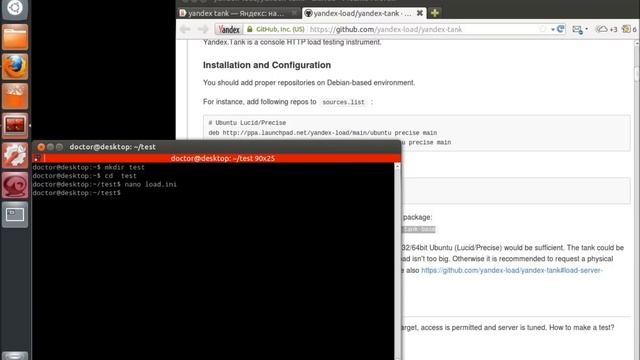This screenshot has width=640, height=360.
Task: Click the weather cloud +3 icon
Action: [606, 29]
